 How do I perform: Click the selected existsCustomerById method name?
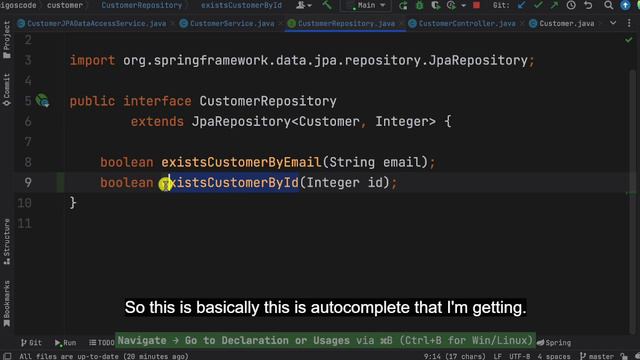[230, 182]
